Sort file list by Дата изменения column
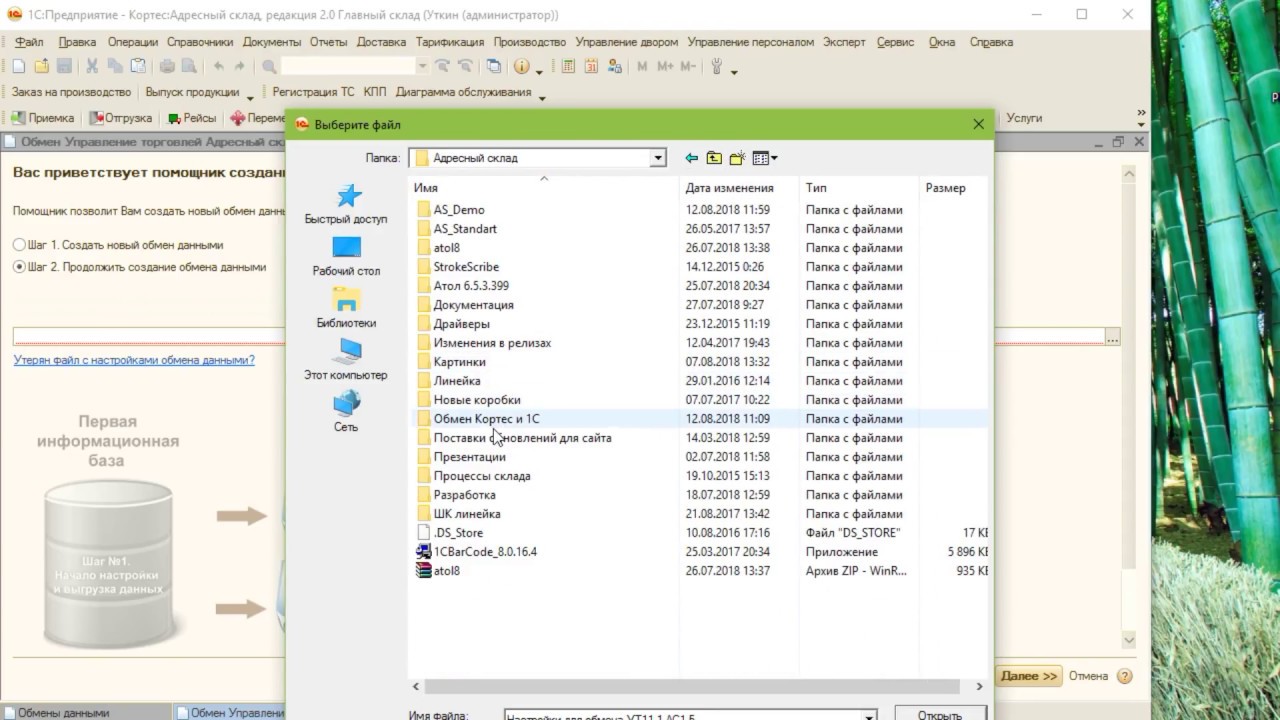The width and height of the screenshot is (1280, 720). tap(729, 188)
